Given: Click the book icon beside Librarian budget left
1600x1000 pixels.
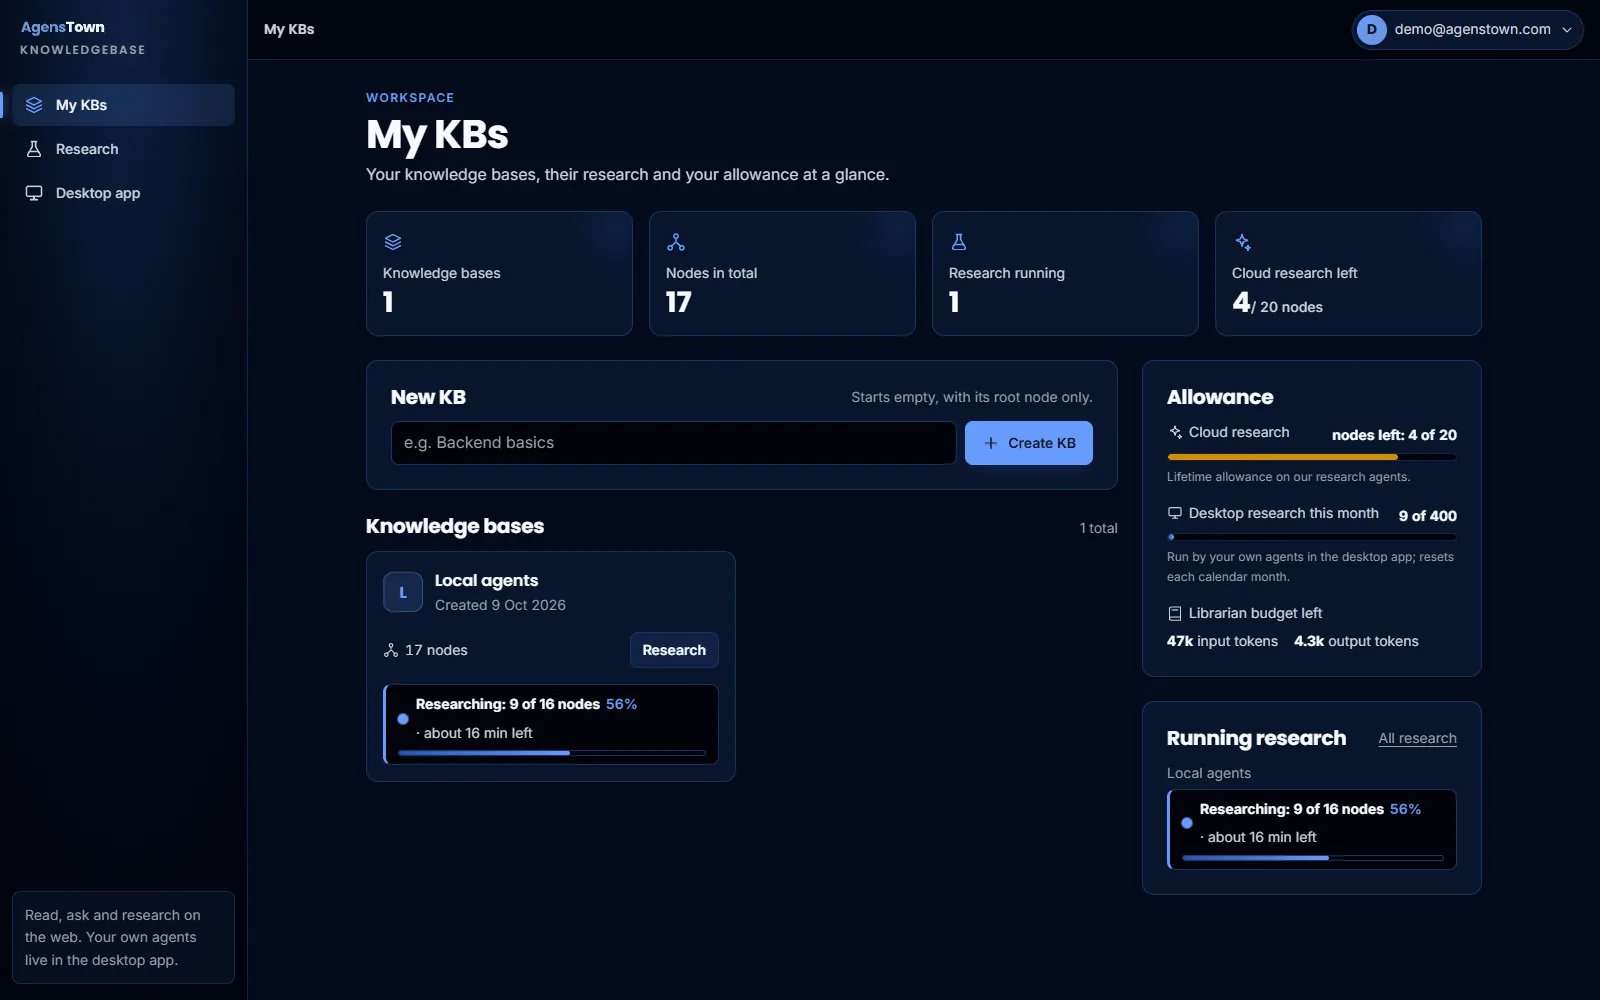Looking at the screenshot, I should [x=1175, y=613].
